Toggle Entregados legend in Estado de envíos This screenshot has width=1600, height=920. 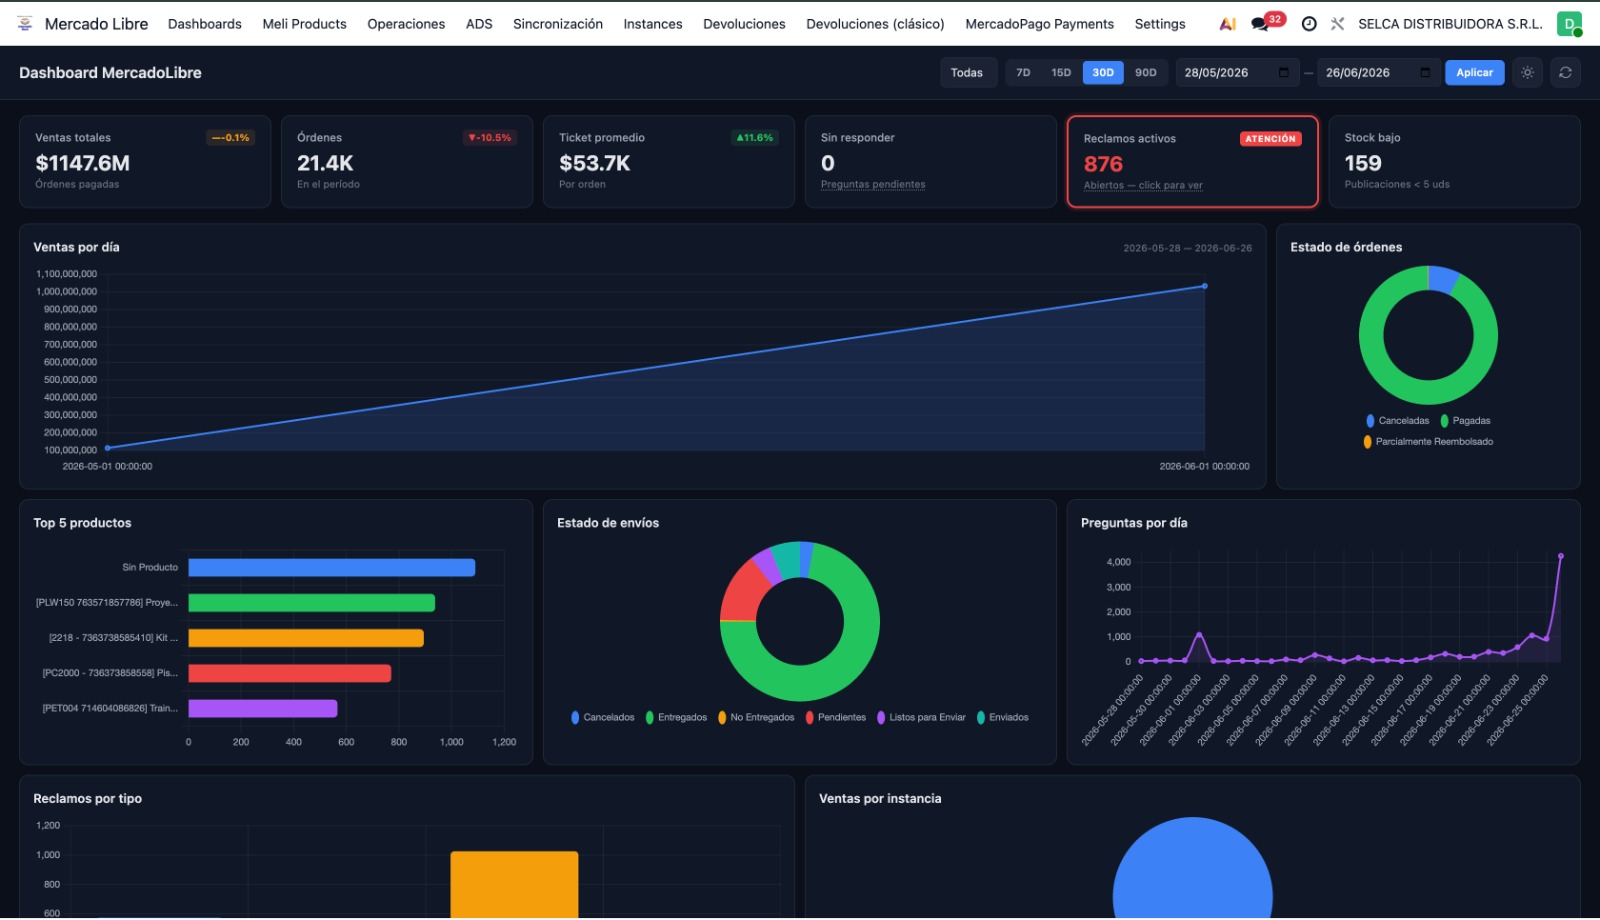click(676, 717)
